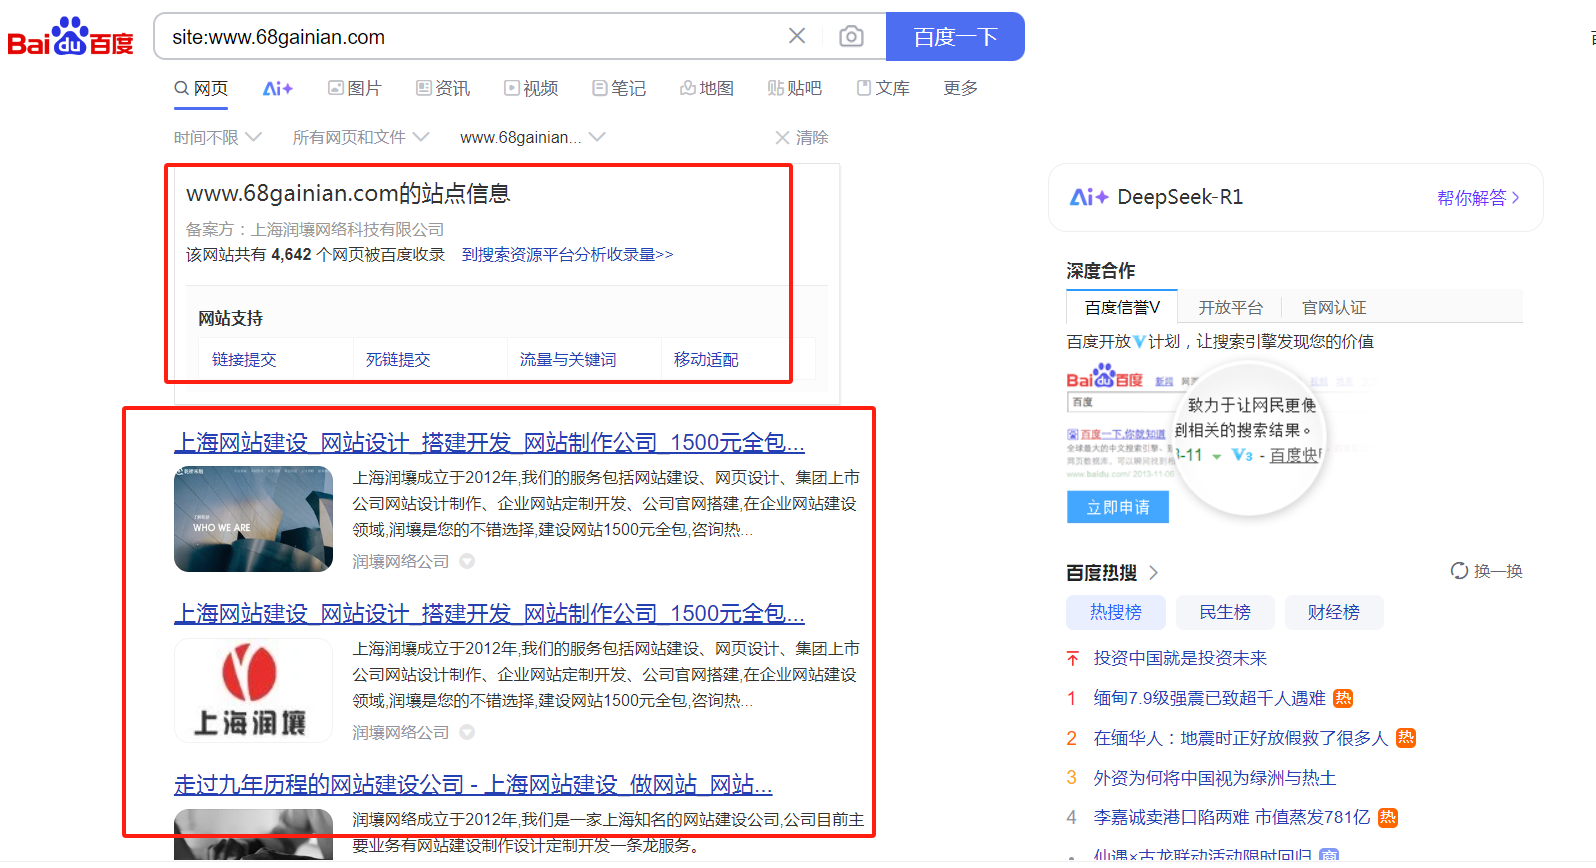
Task: Select 开放平台 tab
Action: point(1230,307)
